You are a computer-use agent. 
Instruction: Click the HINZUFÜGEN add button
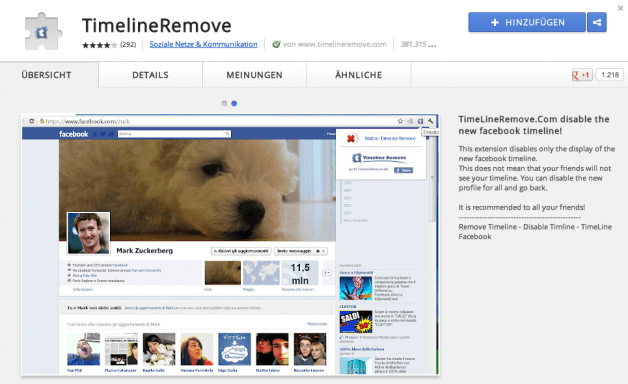coord(527,22)
